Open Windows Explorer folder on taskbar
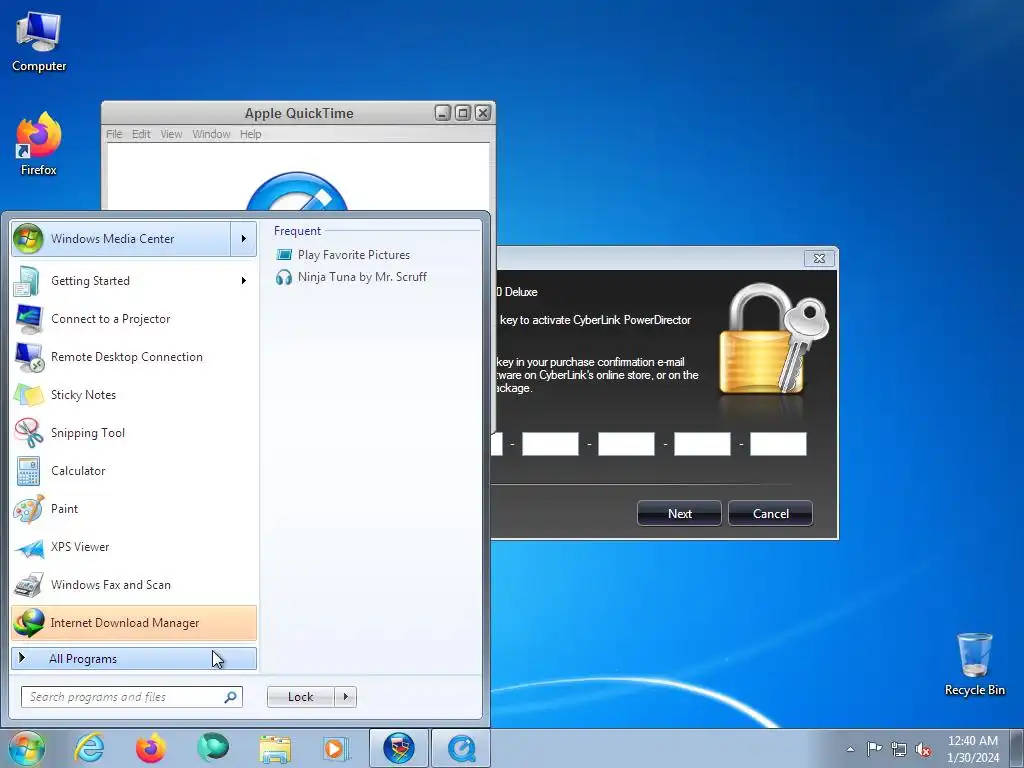Viewport: 1024px width, 768px height. point(275,748)
